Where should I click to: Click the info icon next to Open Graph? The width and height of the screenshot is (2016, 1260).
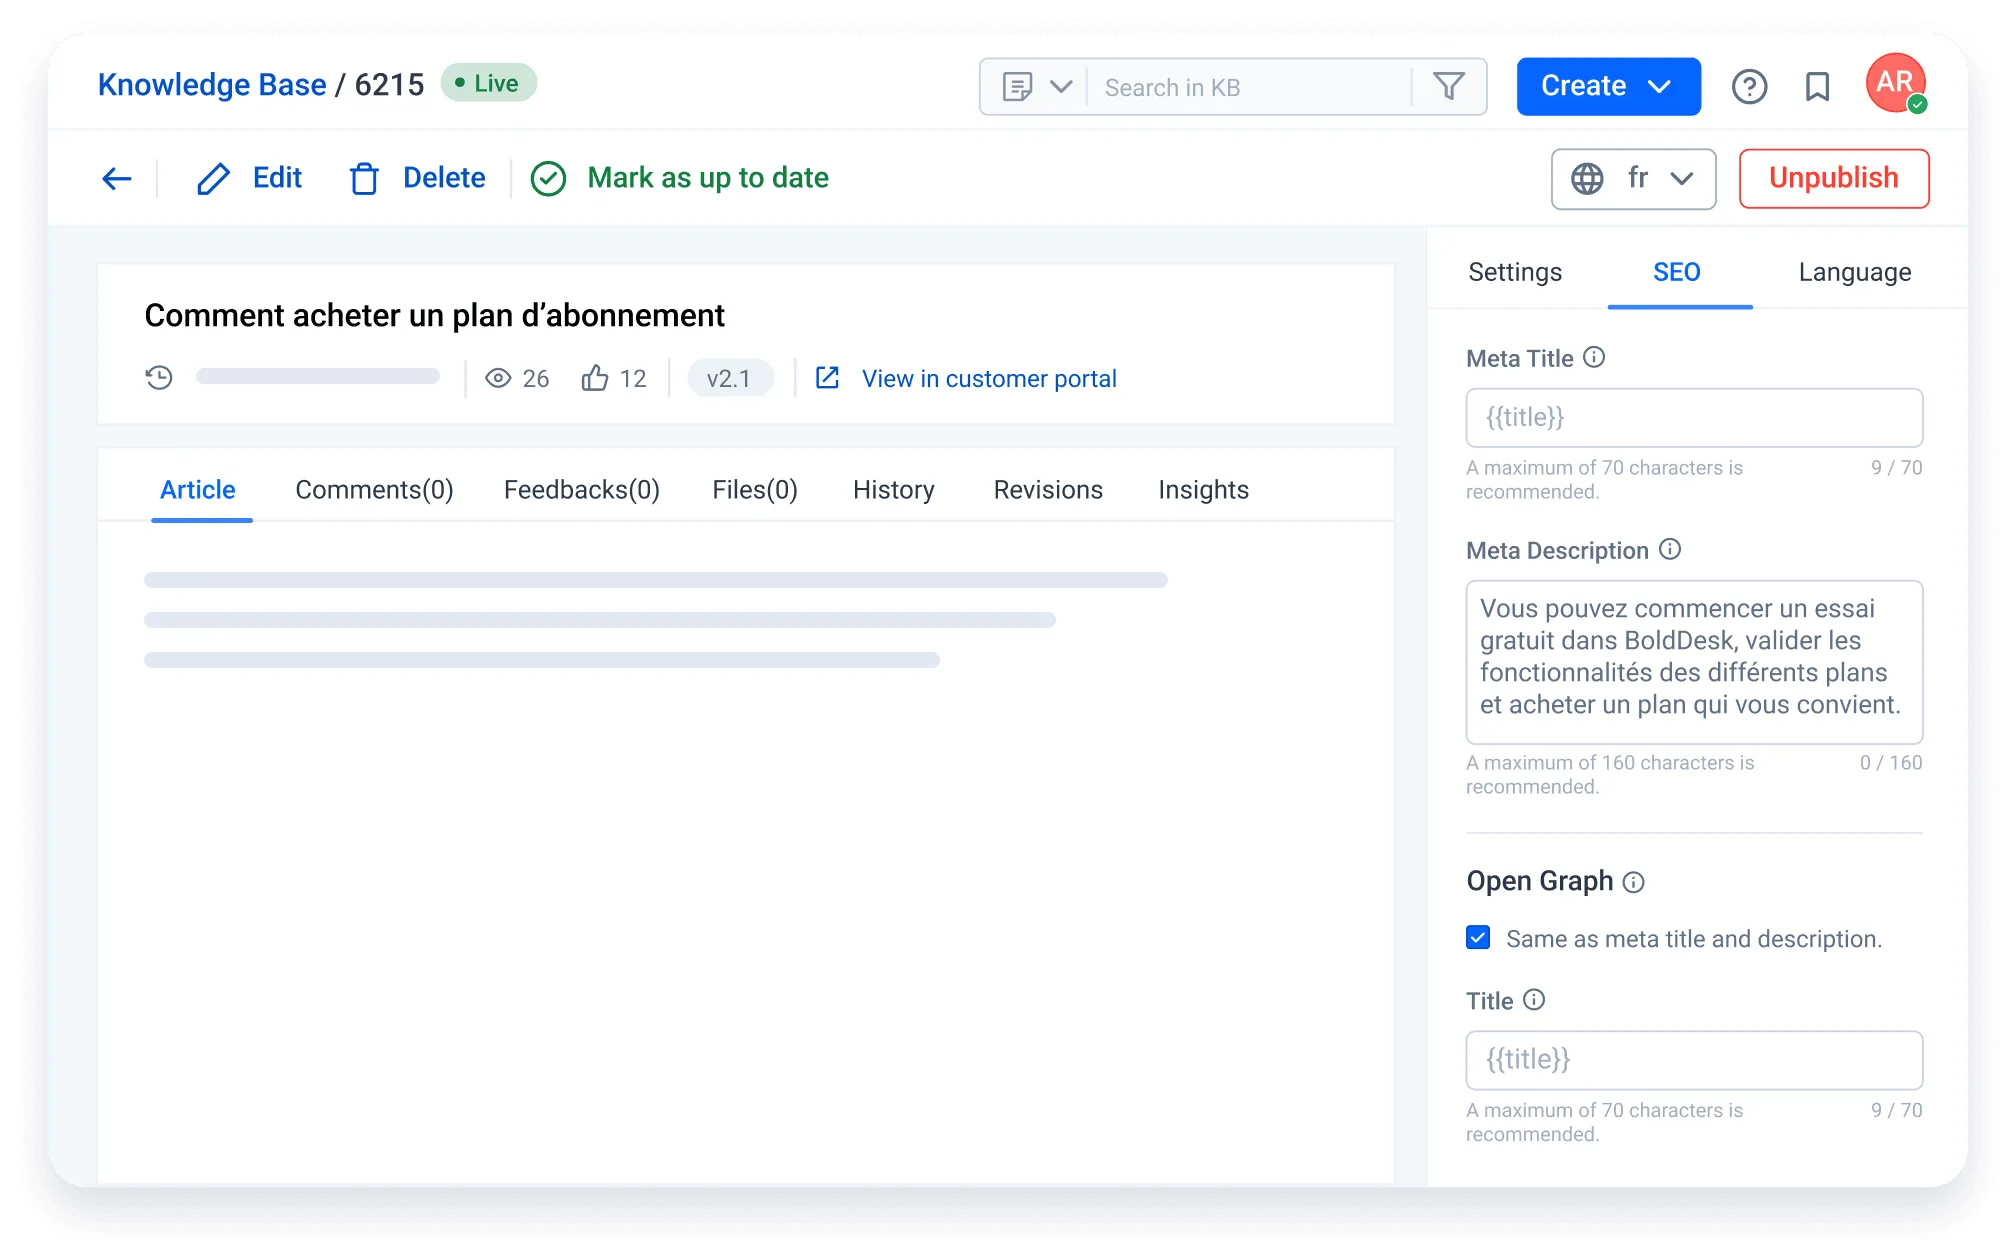tap(1633, 882)
